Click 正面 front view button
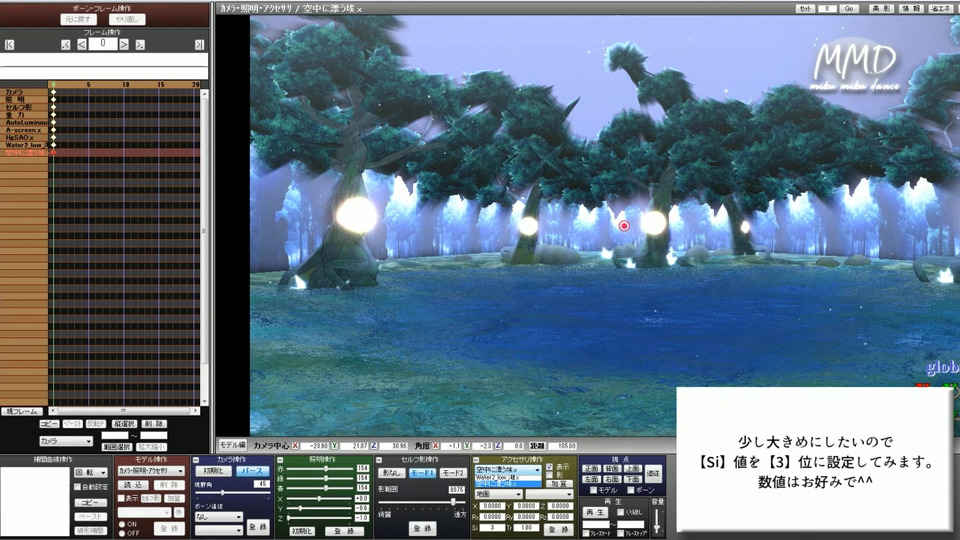This screenshot has height=540, width=960. [591, 468]
